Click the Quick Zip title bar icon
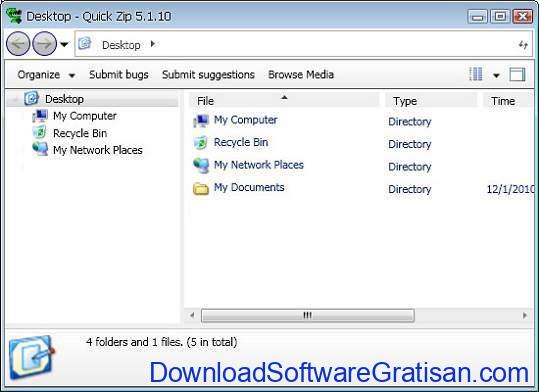 point(14,16)
